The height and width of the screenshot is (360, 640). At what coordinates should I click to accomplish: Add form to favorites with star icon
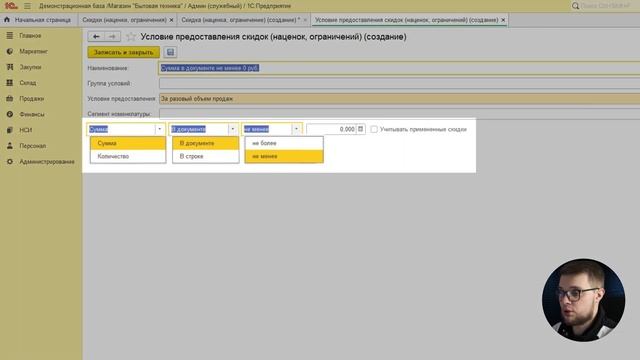click(x=131, y=37)
